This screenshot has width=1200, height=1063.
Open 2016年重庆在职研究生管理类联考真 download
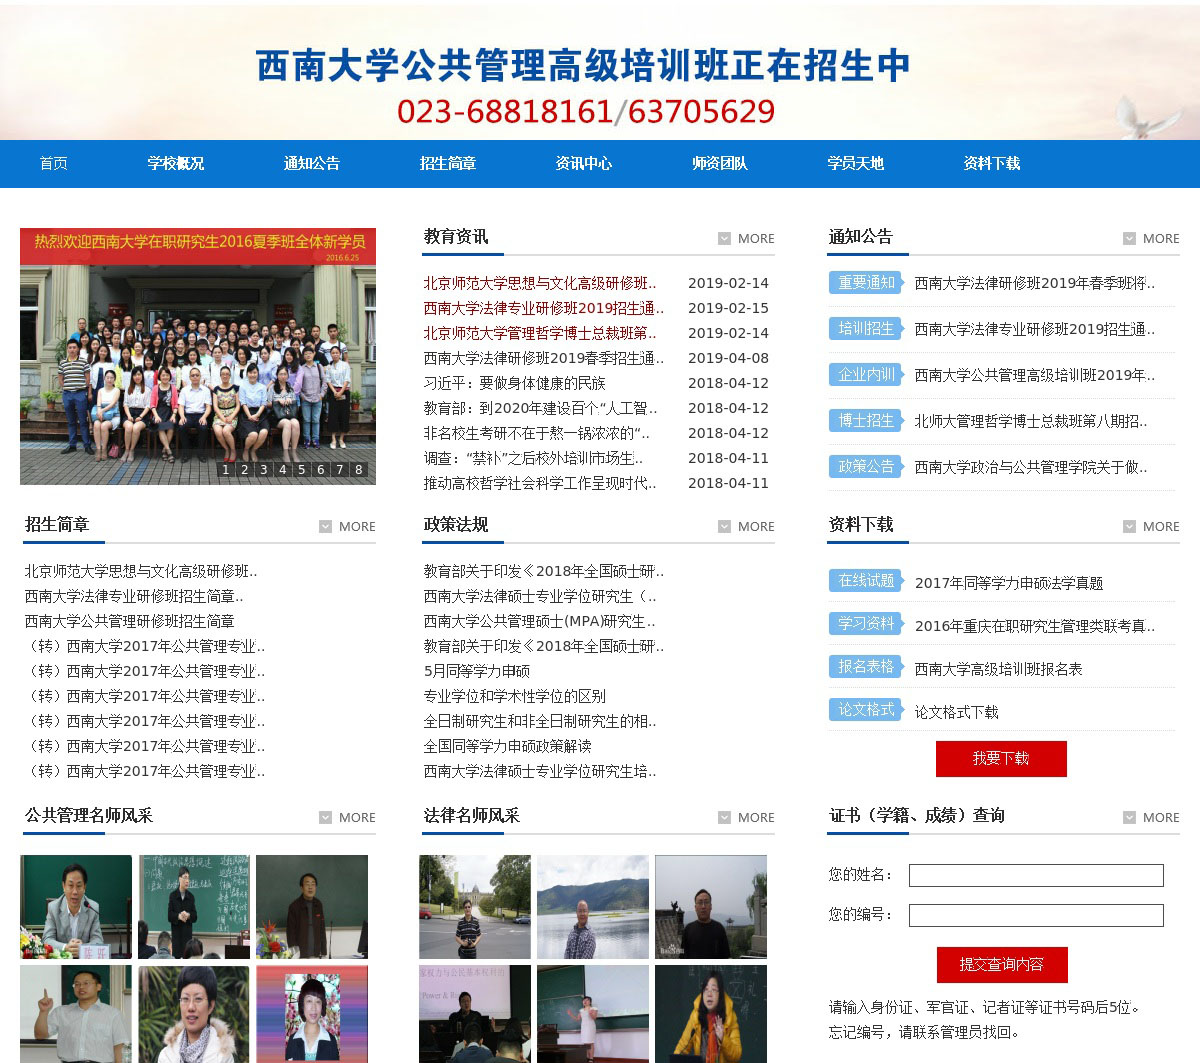(x=1034, y=626)
